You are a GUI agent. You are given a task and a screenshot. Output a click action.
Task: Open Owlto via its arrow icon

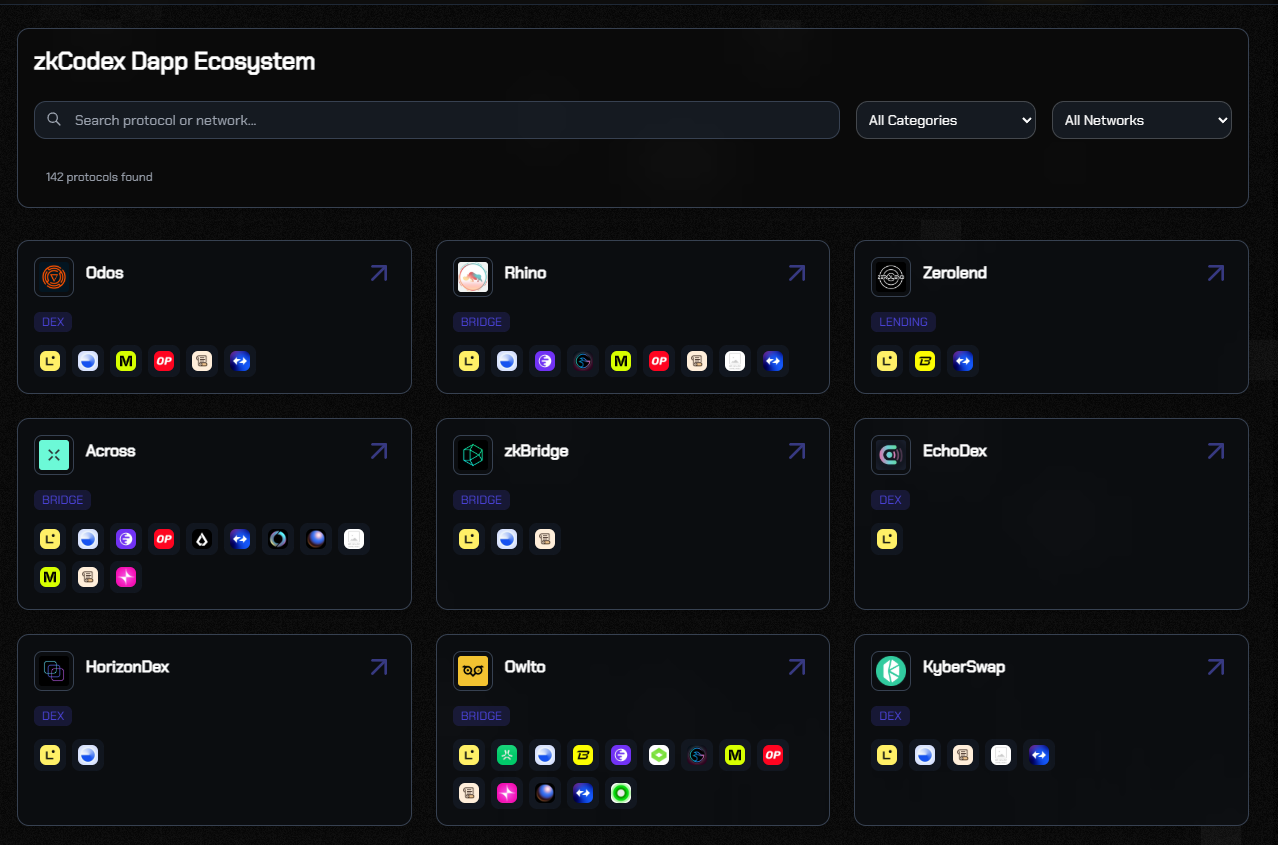pos(797,667)
